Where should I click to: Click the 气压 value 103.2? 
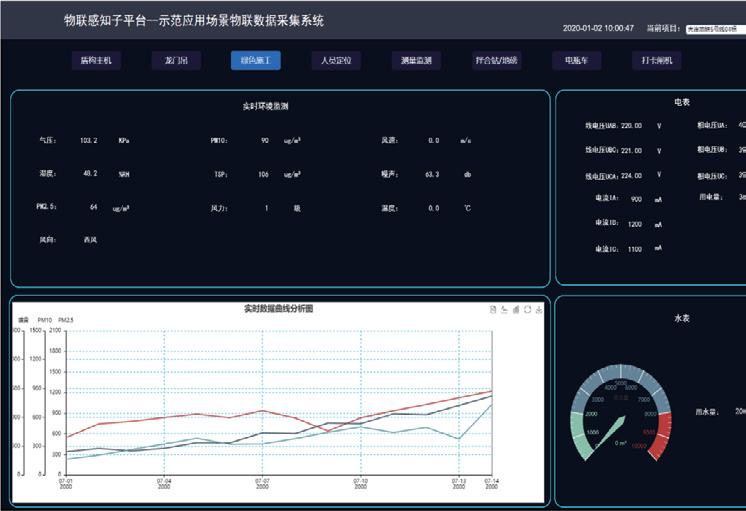pyautogui.click(x=88, y=140)
